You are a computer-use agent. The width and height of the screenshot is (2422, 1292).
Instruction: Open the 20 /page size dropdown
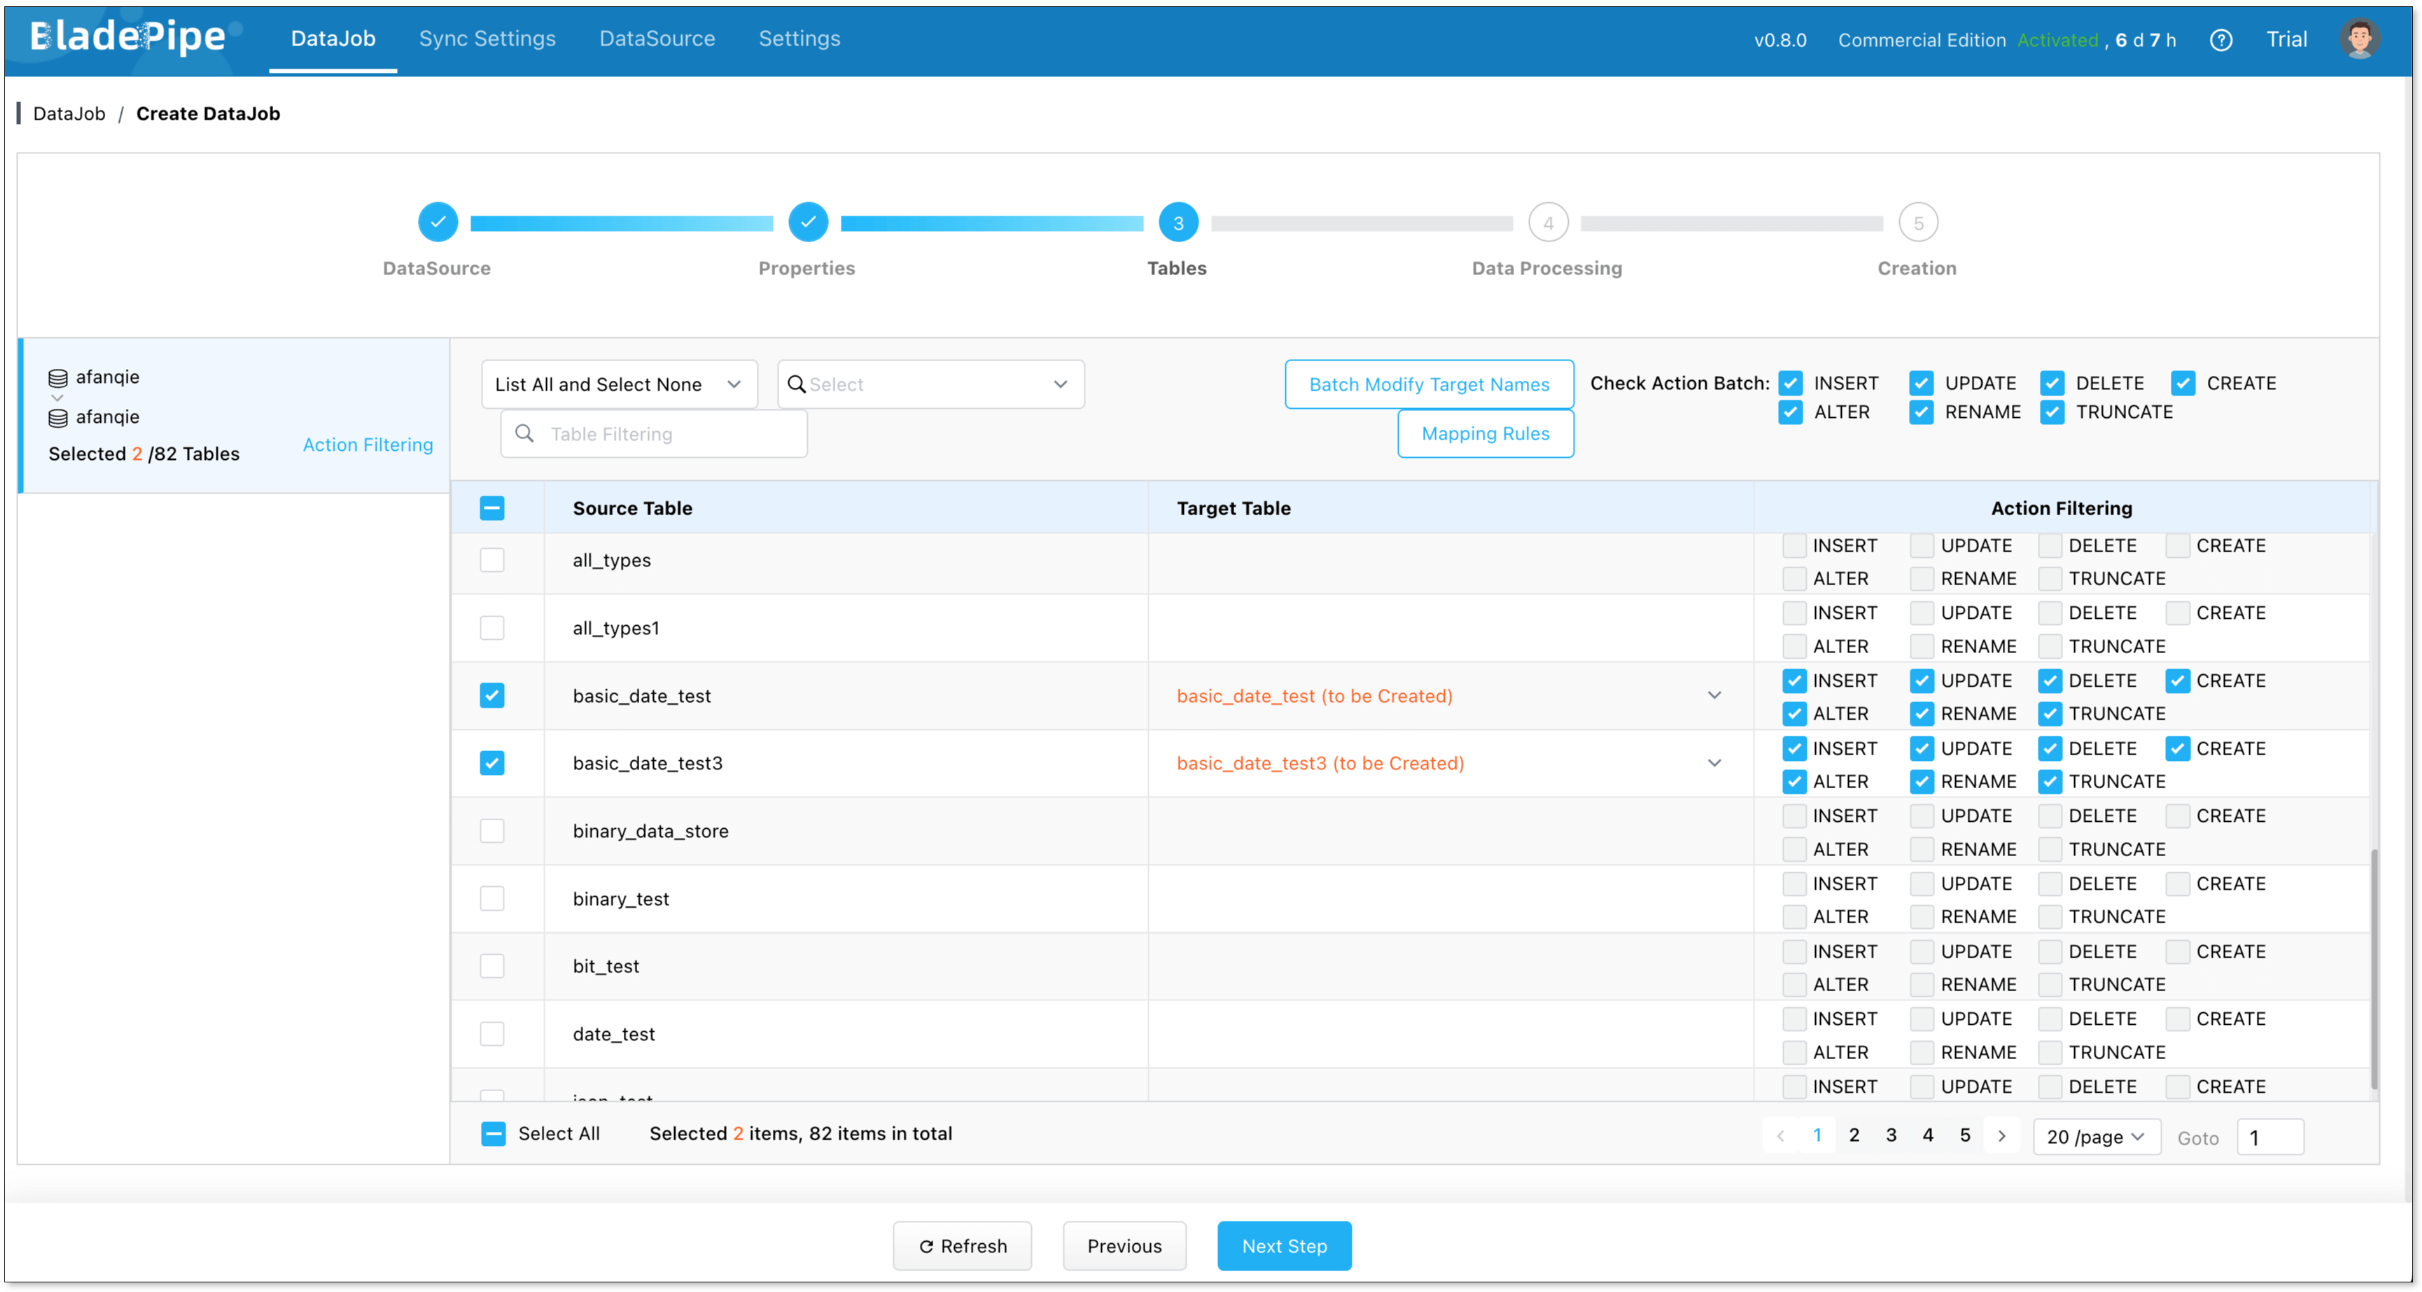(2095, 1137)
